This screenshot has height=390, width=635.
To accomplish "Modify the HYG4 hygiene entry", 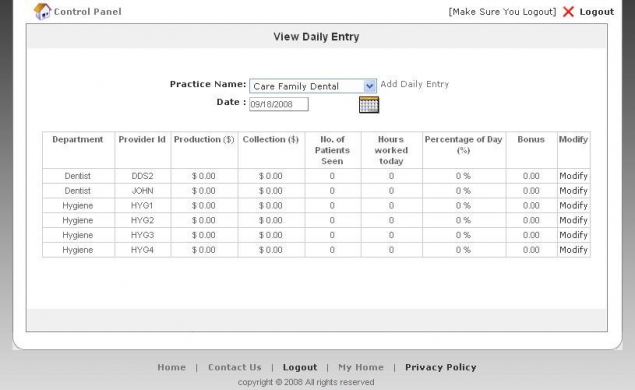I will 573,250.
